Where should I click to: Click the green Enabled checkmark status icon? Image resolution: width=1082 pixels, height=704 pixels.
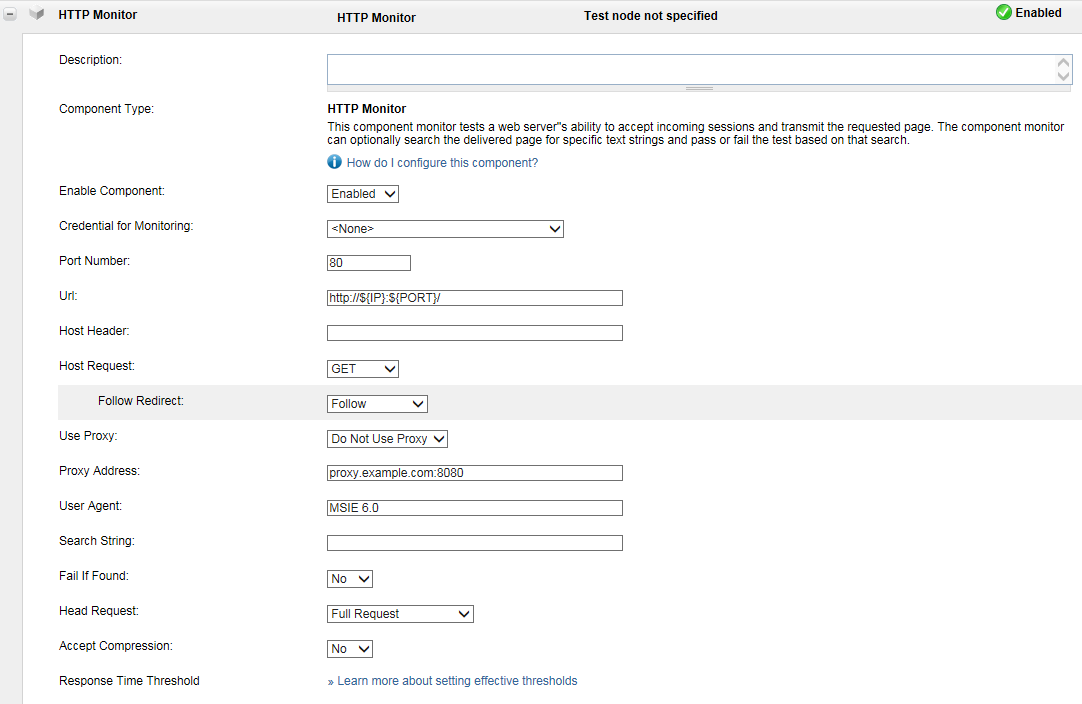click(x=1003, y=12)
